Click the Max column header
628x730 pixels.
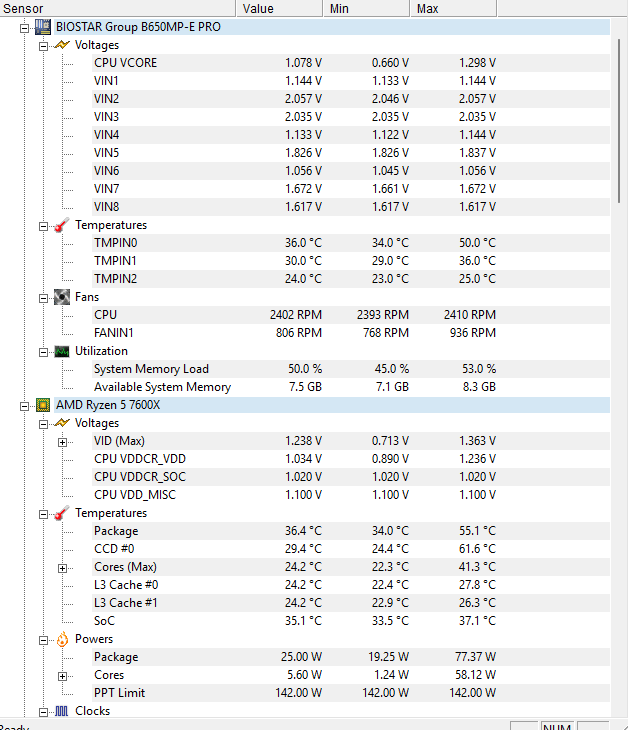coord(455,8)
